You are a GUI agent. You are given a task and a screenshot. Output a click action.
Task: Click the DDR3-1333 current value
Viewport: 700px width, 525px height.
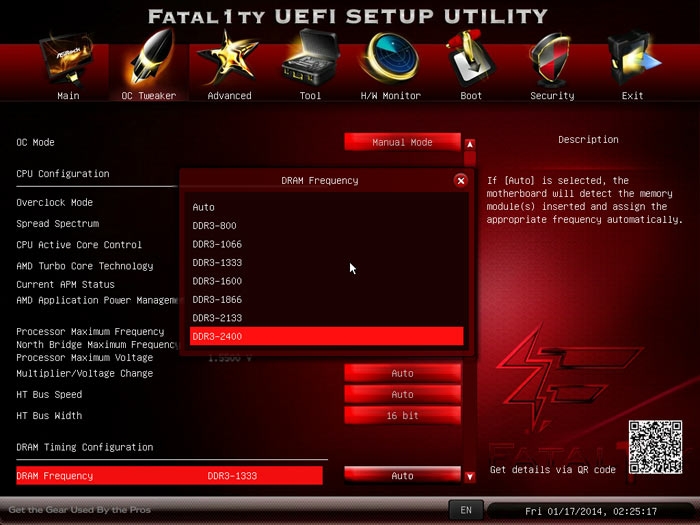[232, 476]
